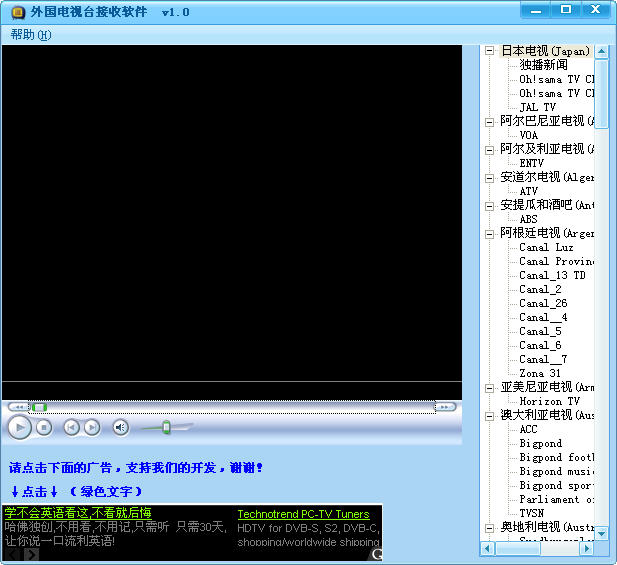Click the ad panel next arrow
This screenshot has width=617, height=565.
pos(31,554)
